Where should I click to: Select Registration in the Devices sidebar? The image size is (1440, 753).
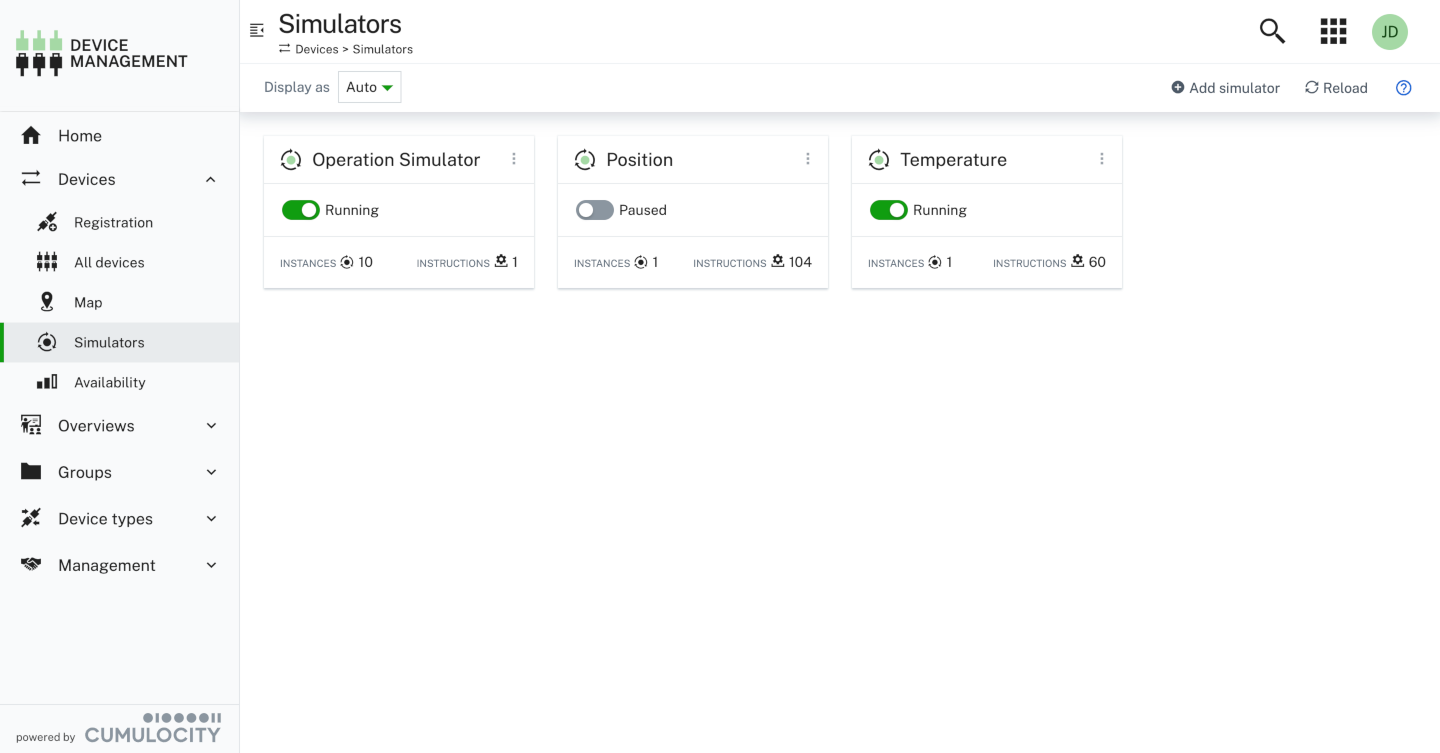(x=113, y=222)
